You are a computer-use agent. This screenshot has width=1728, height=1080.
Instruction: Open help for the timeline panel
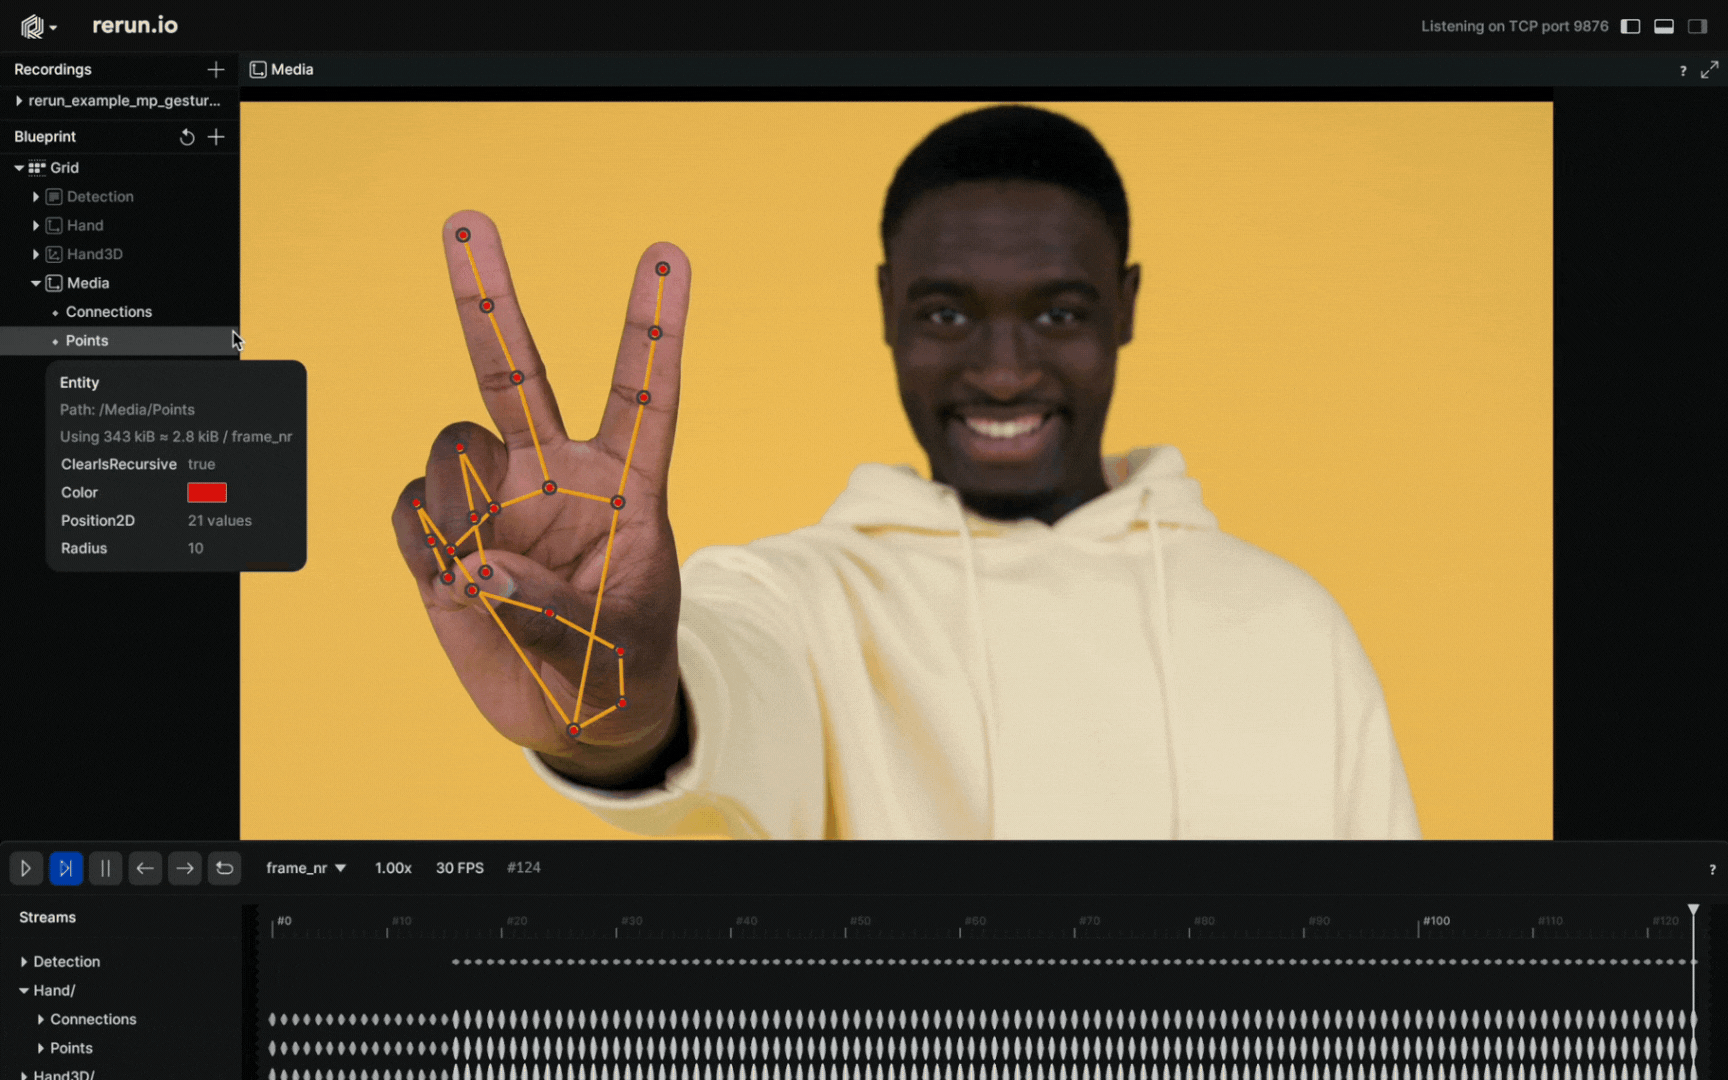[1712, 870]
